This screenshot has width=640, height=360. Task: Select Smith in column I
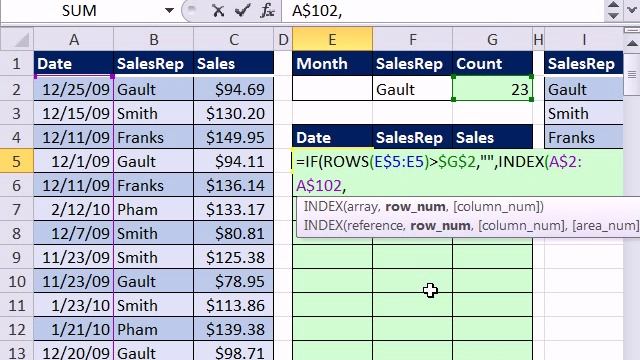584,113
